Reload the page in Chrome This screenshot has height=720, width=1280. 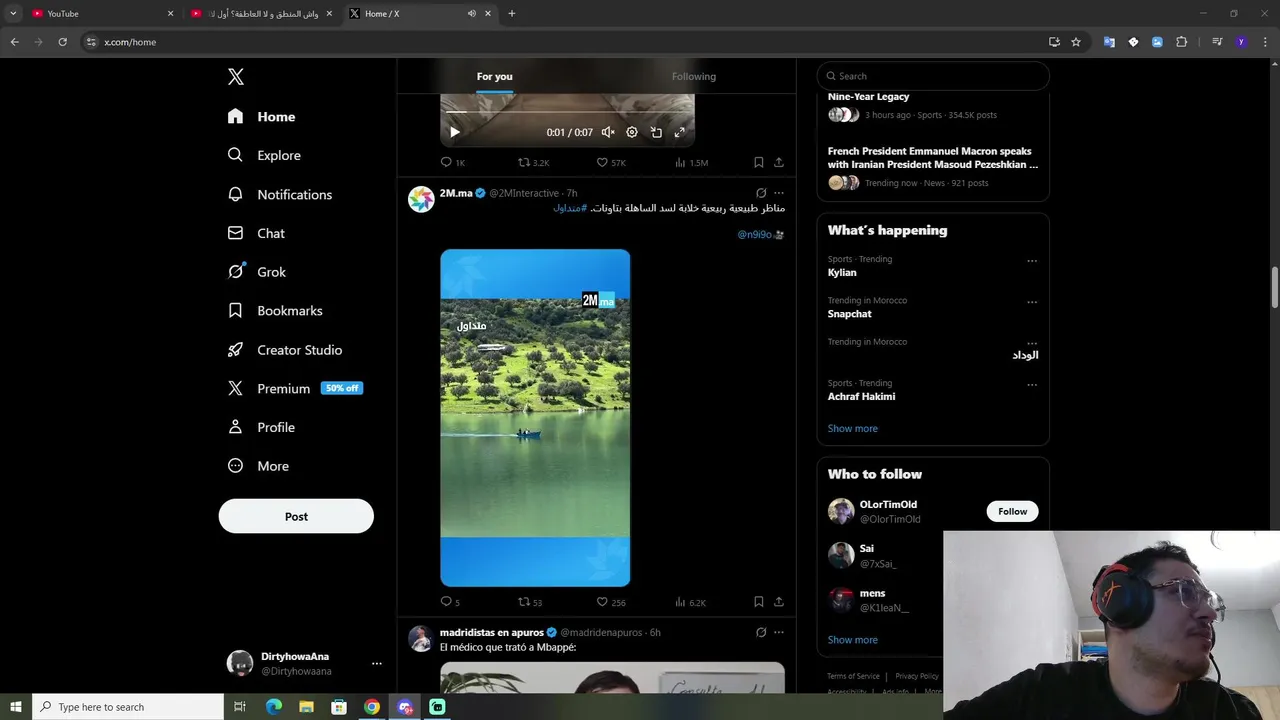pos(62,42)
